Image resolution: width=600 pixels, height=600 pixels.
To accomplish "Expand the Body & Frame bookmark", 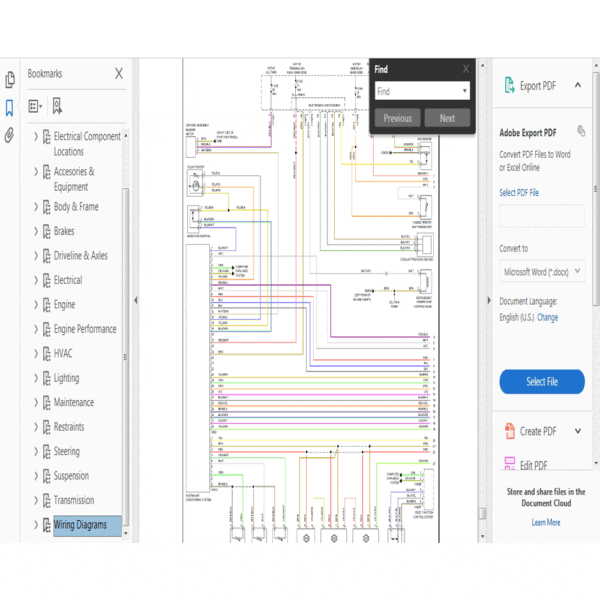I will tap(36, 207).
